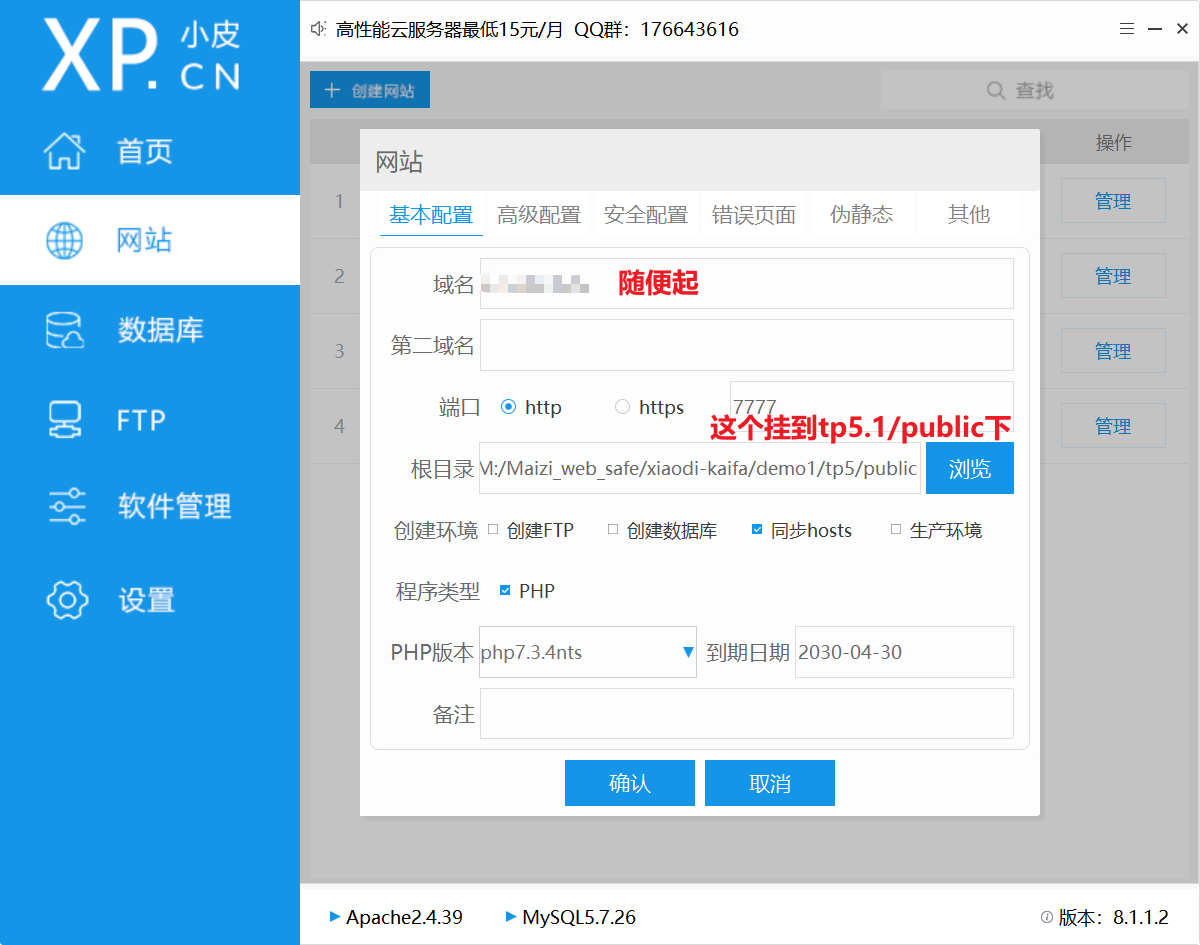Click the MySQL5.7.26 status text
The width and height of the screenshot is (1200, 945).
coord(579,917)
